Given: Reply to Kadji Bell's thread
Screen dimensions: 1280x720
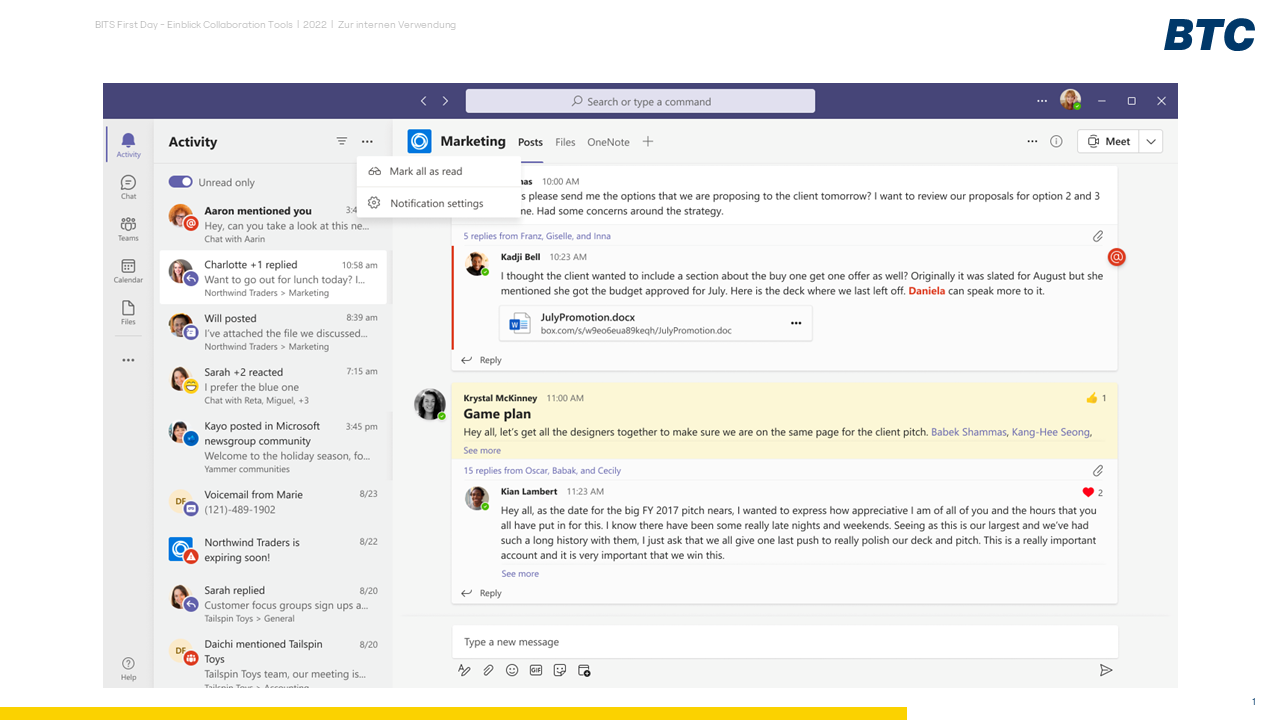Looking at the screenshot, I should pyautogui.click(x=481, y=360).
